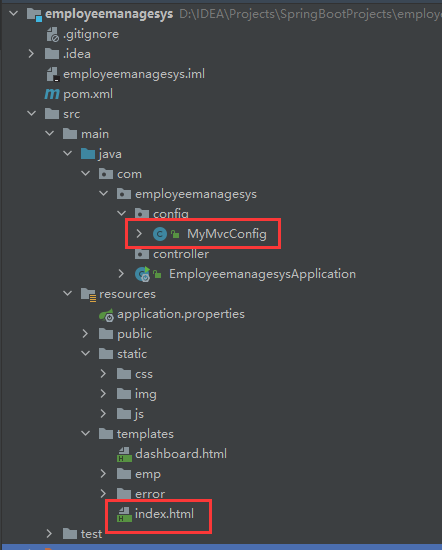Click the public folder icon
Viewport: 442px width, 550px height.
tap(106, 334)
